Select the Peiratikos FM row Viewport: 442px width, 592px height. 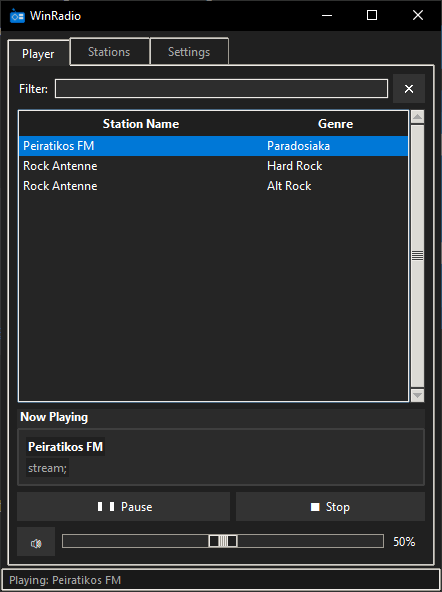click(214, 146)
